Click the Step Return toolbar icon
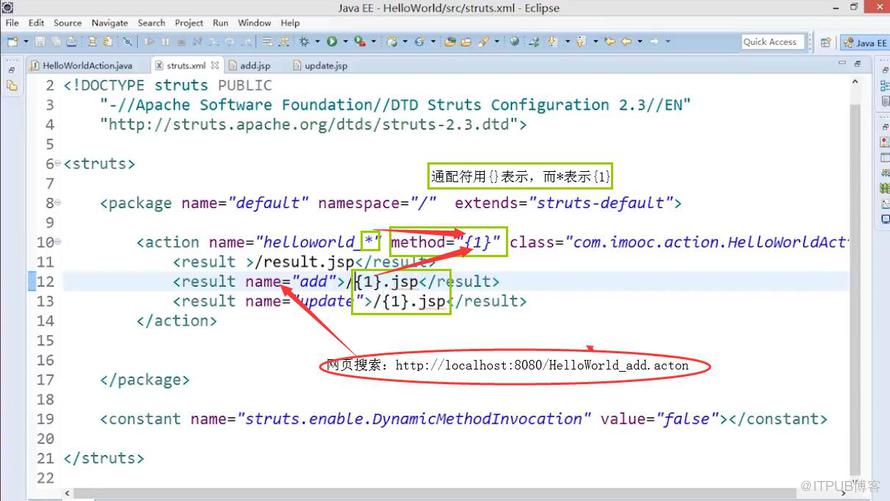The image size is (890, 501). coord(247,41)
